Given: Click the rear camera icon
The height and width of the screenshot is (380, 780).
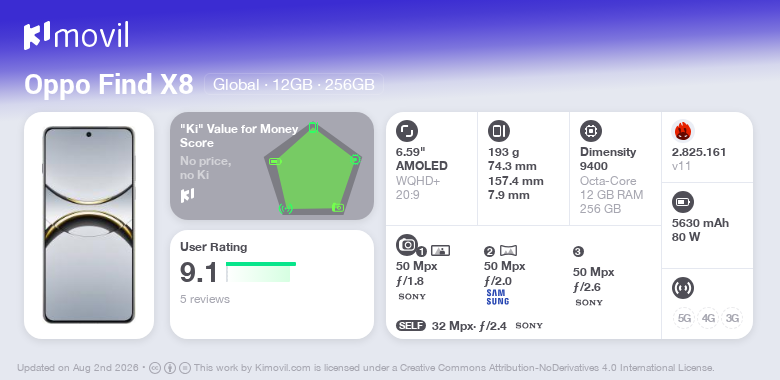Looking at the screenshot, I should point(407,244).
